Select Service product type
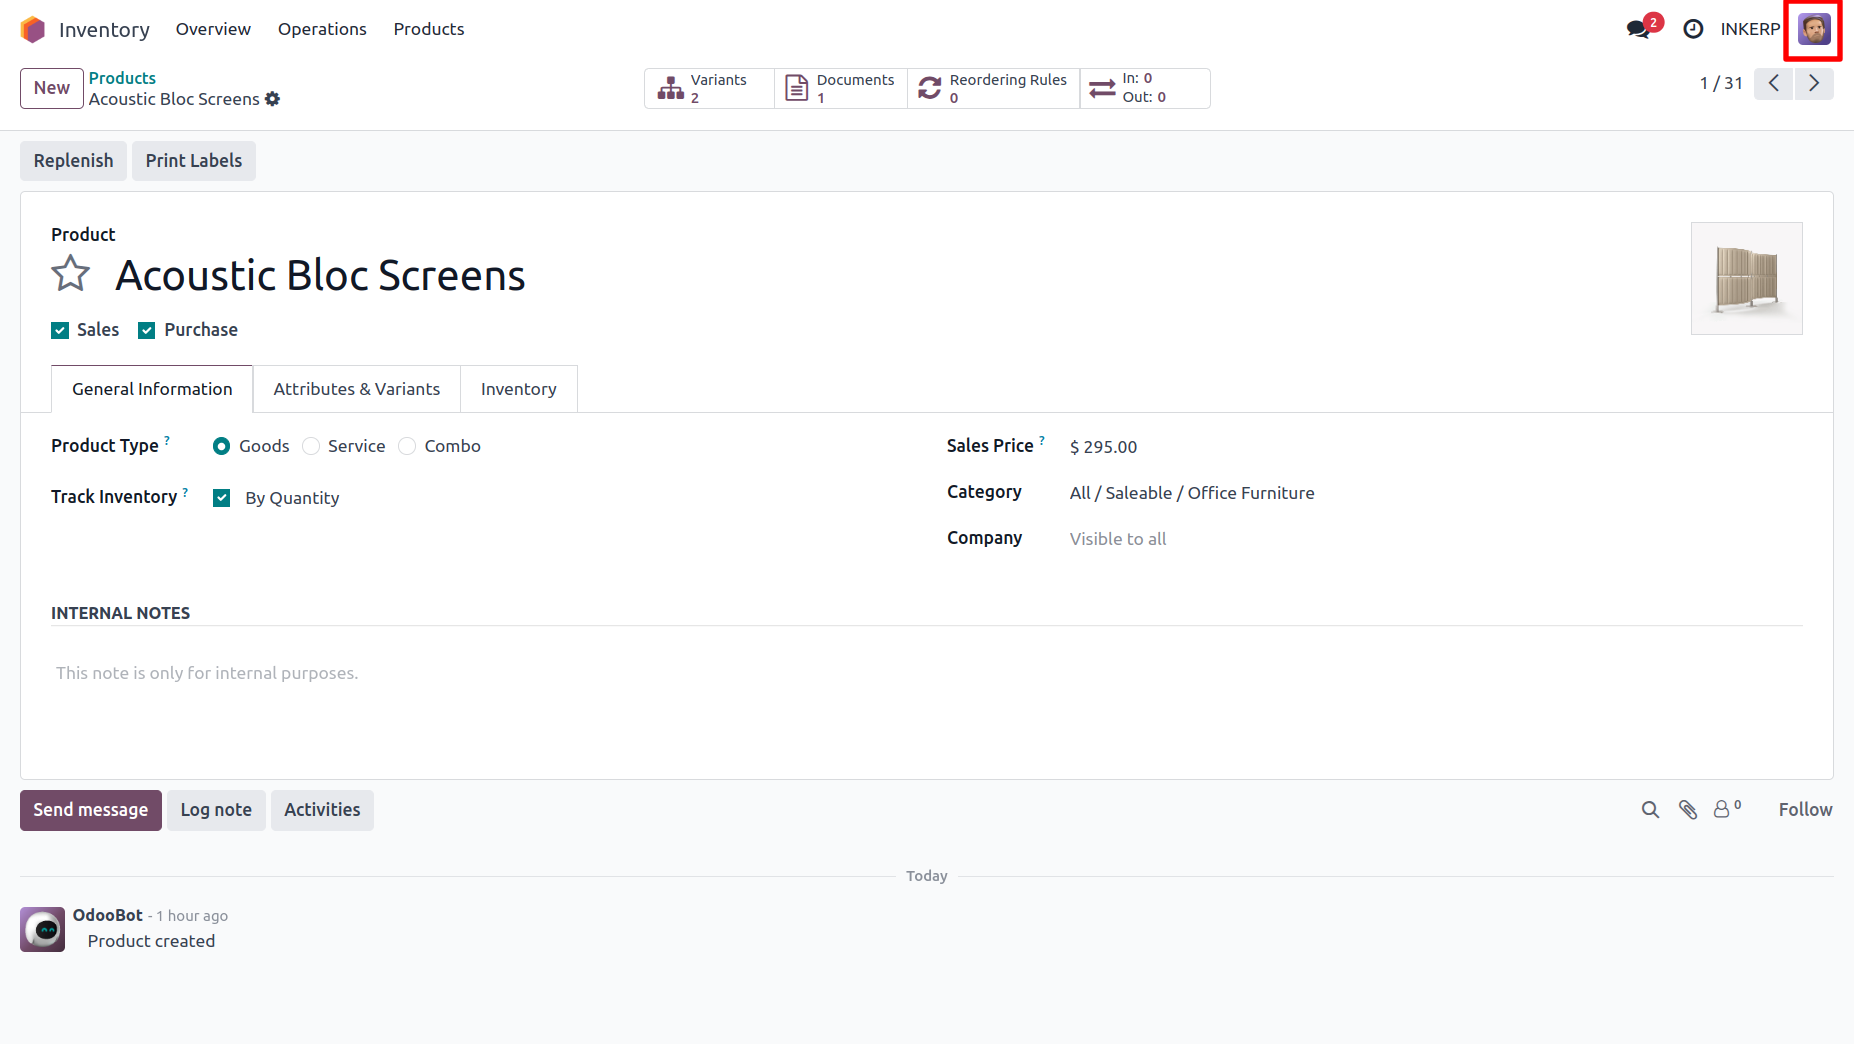Image resolution: width=1854 pixels, height=1045 pixels. [x=311, y=446]
